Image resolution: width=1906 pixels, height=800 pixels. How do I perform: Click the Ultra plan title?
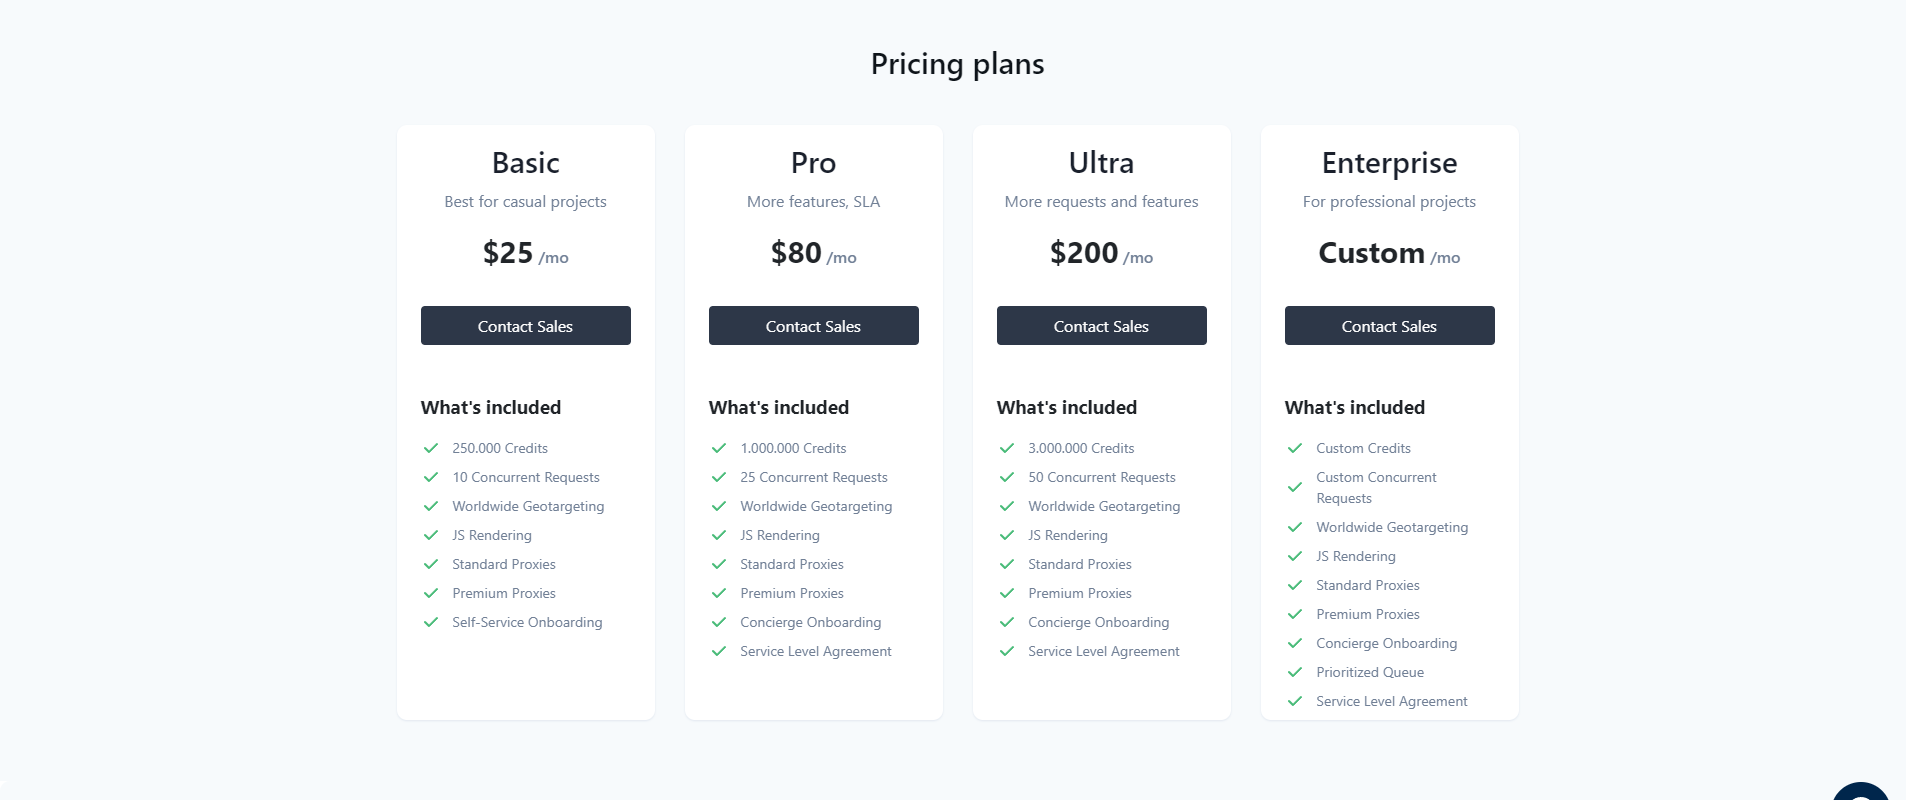click(x=1101, y=163)
